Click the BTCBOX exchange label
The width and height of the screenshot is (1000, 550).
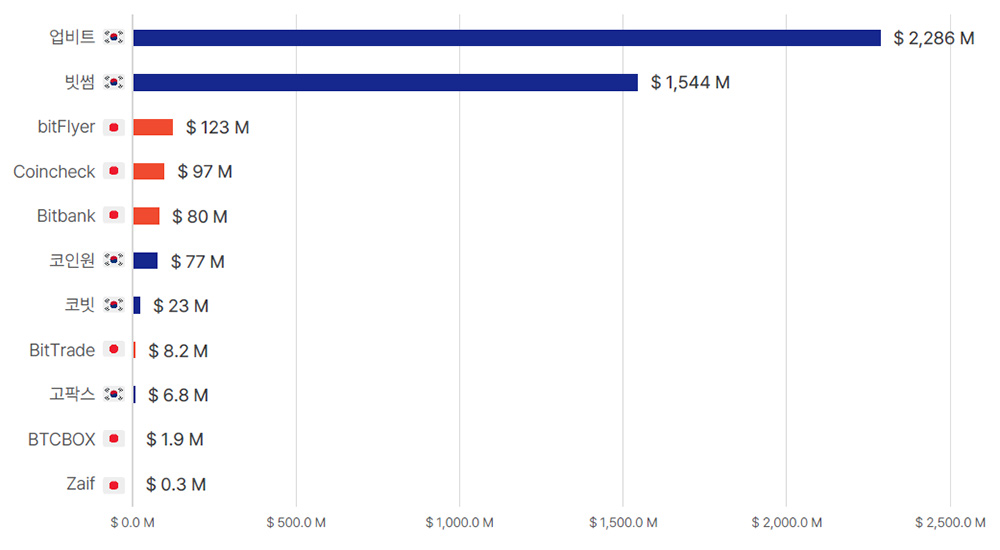61,439
